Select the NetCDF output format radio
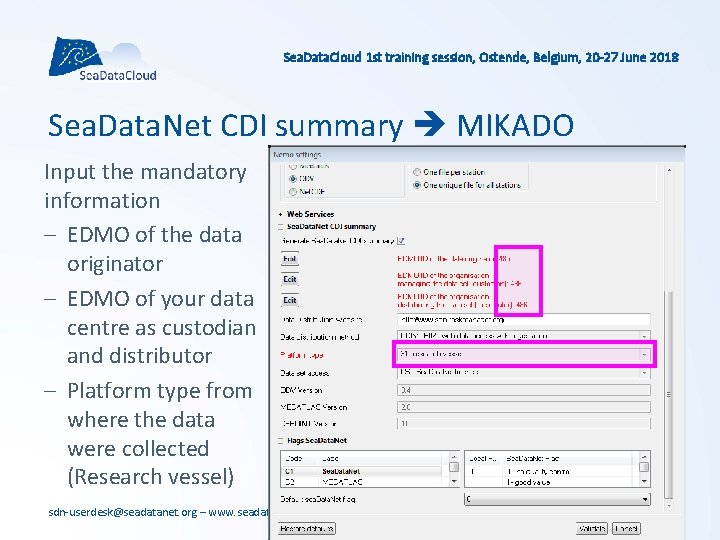 (x=292, y=191)
